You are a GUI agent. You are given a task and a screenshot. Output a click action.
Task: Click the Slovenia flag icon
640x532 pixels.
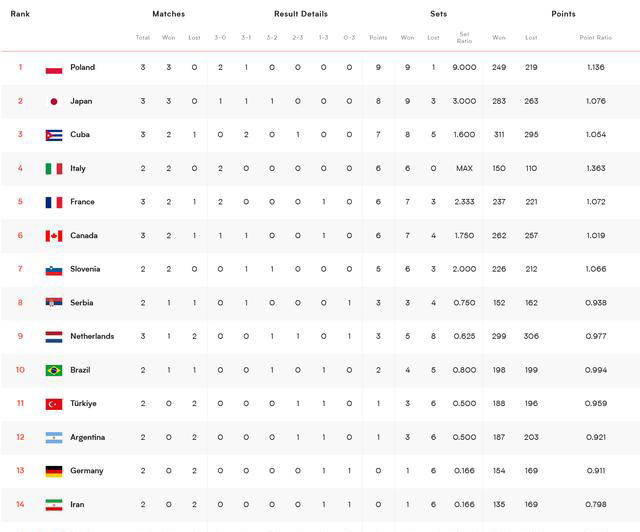coord(54,270)
